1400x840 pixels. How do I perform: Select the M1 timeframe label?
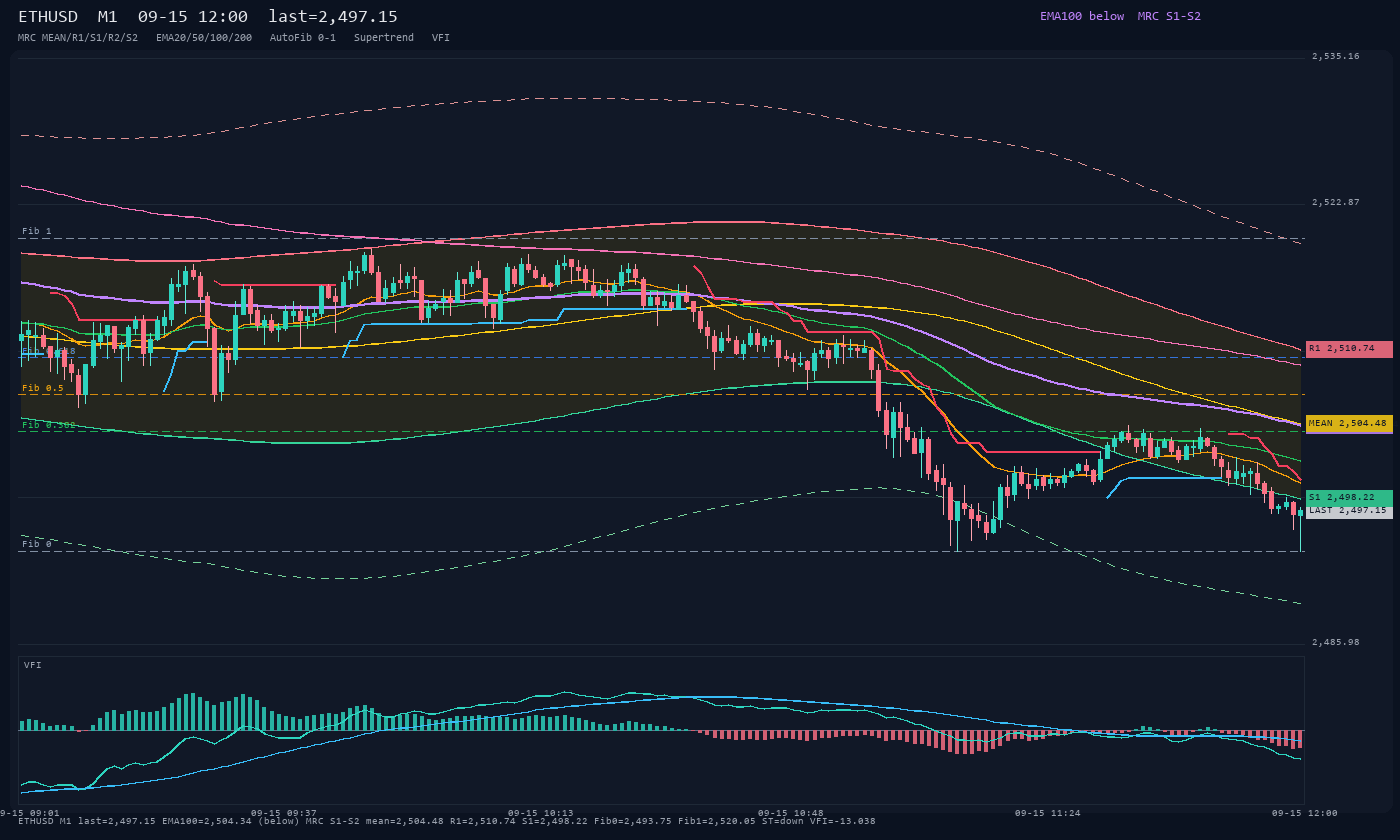coord(108,17)
